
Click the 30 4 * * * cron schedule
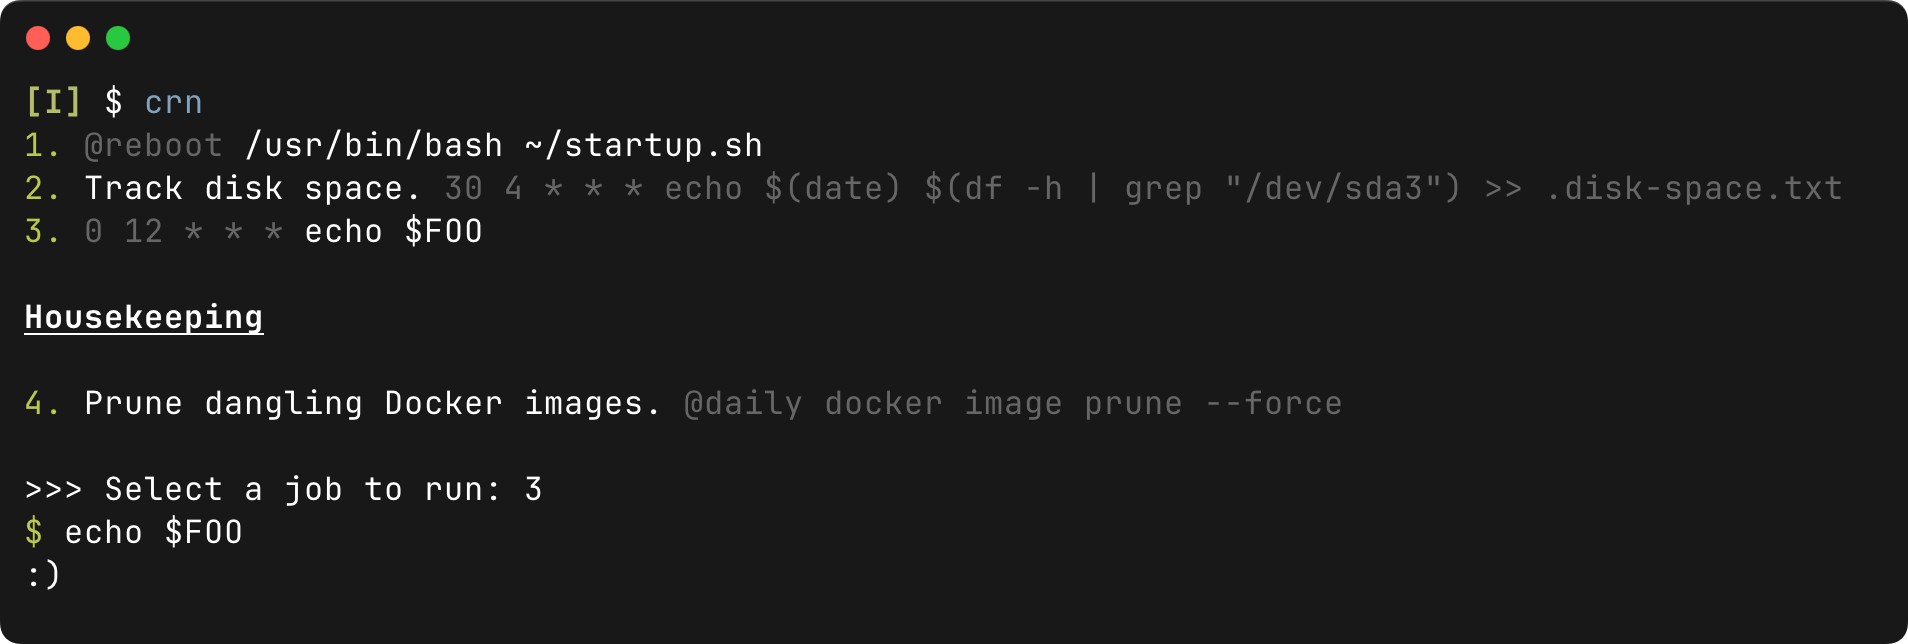pos(542,189)
